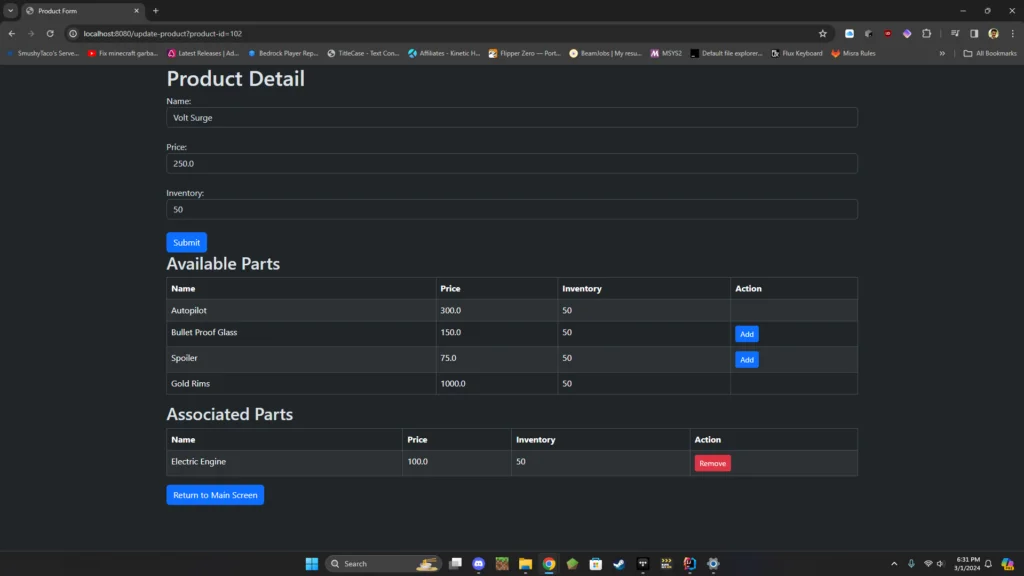Open the Flipper Zero bookmark
This screenshot has height=576, width=1024.
click(x=524, y=54)
